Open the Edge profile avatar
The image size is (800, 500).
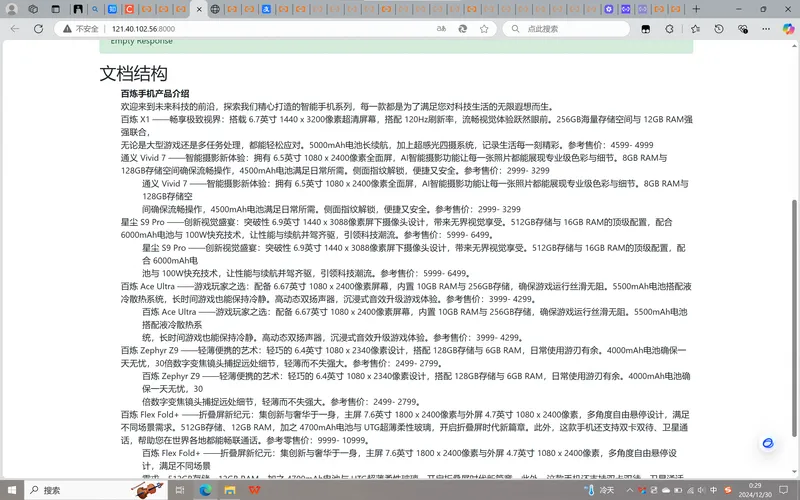coord(11,9)
